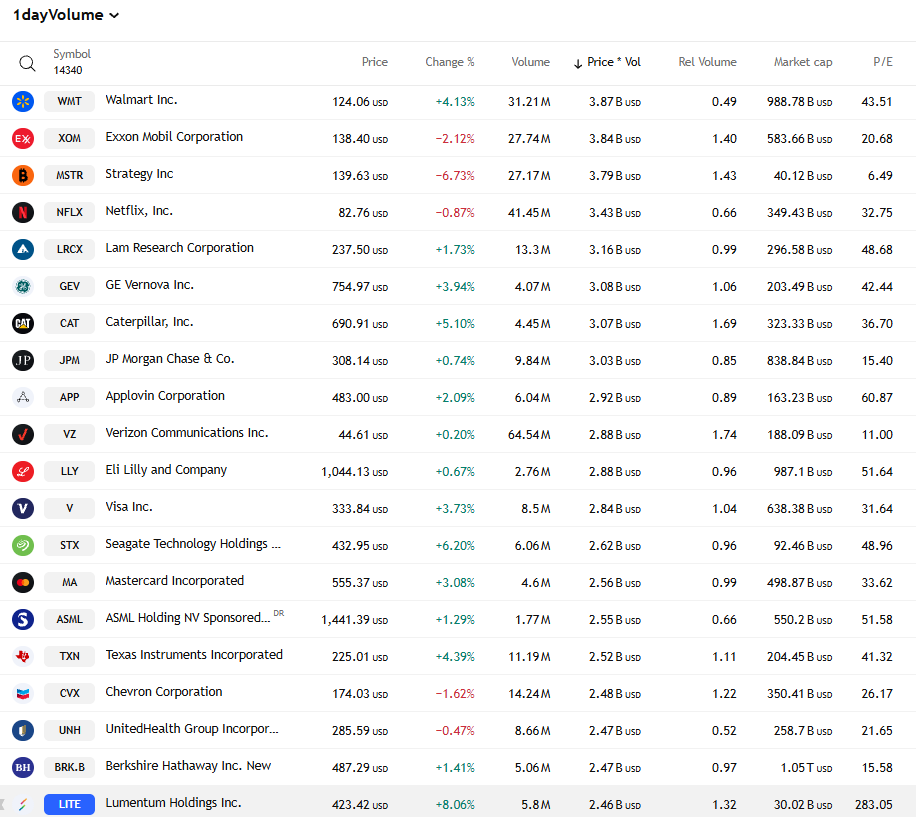This screenshot has width=916, height=817.
Task: Open the WMT ticker tag
Action: coord(70,102)
